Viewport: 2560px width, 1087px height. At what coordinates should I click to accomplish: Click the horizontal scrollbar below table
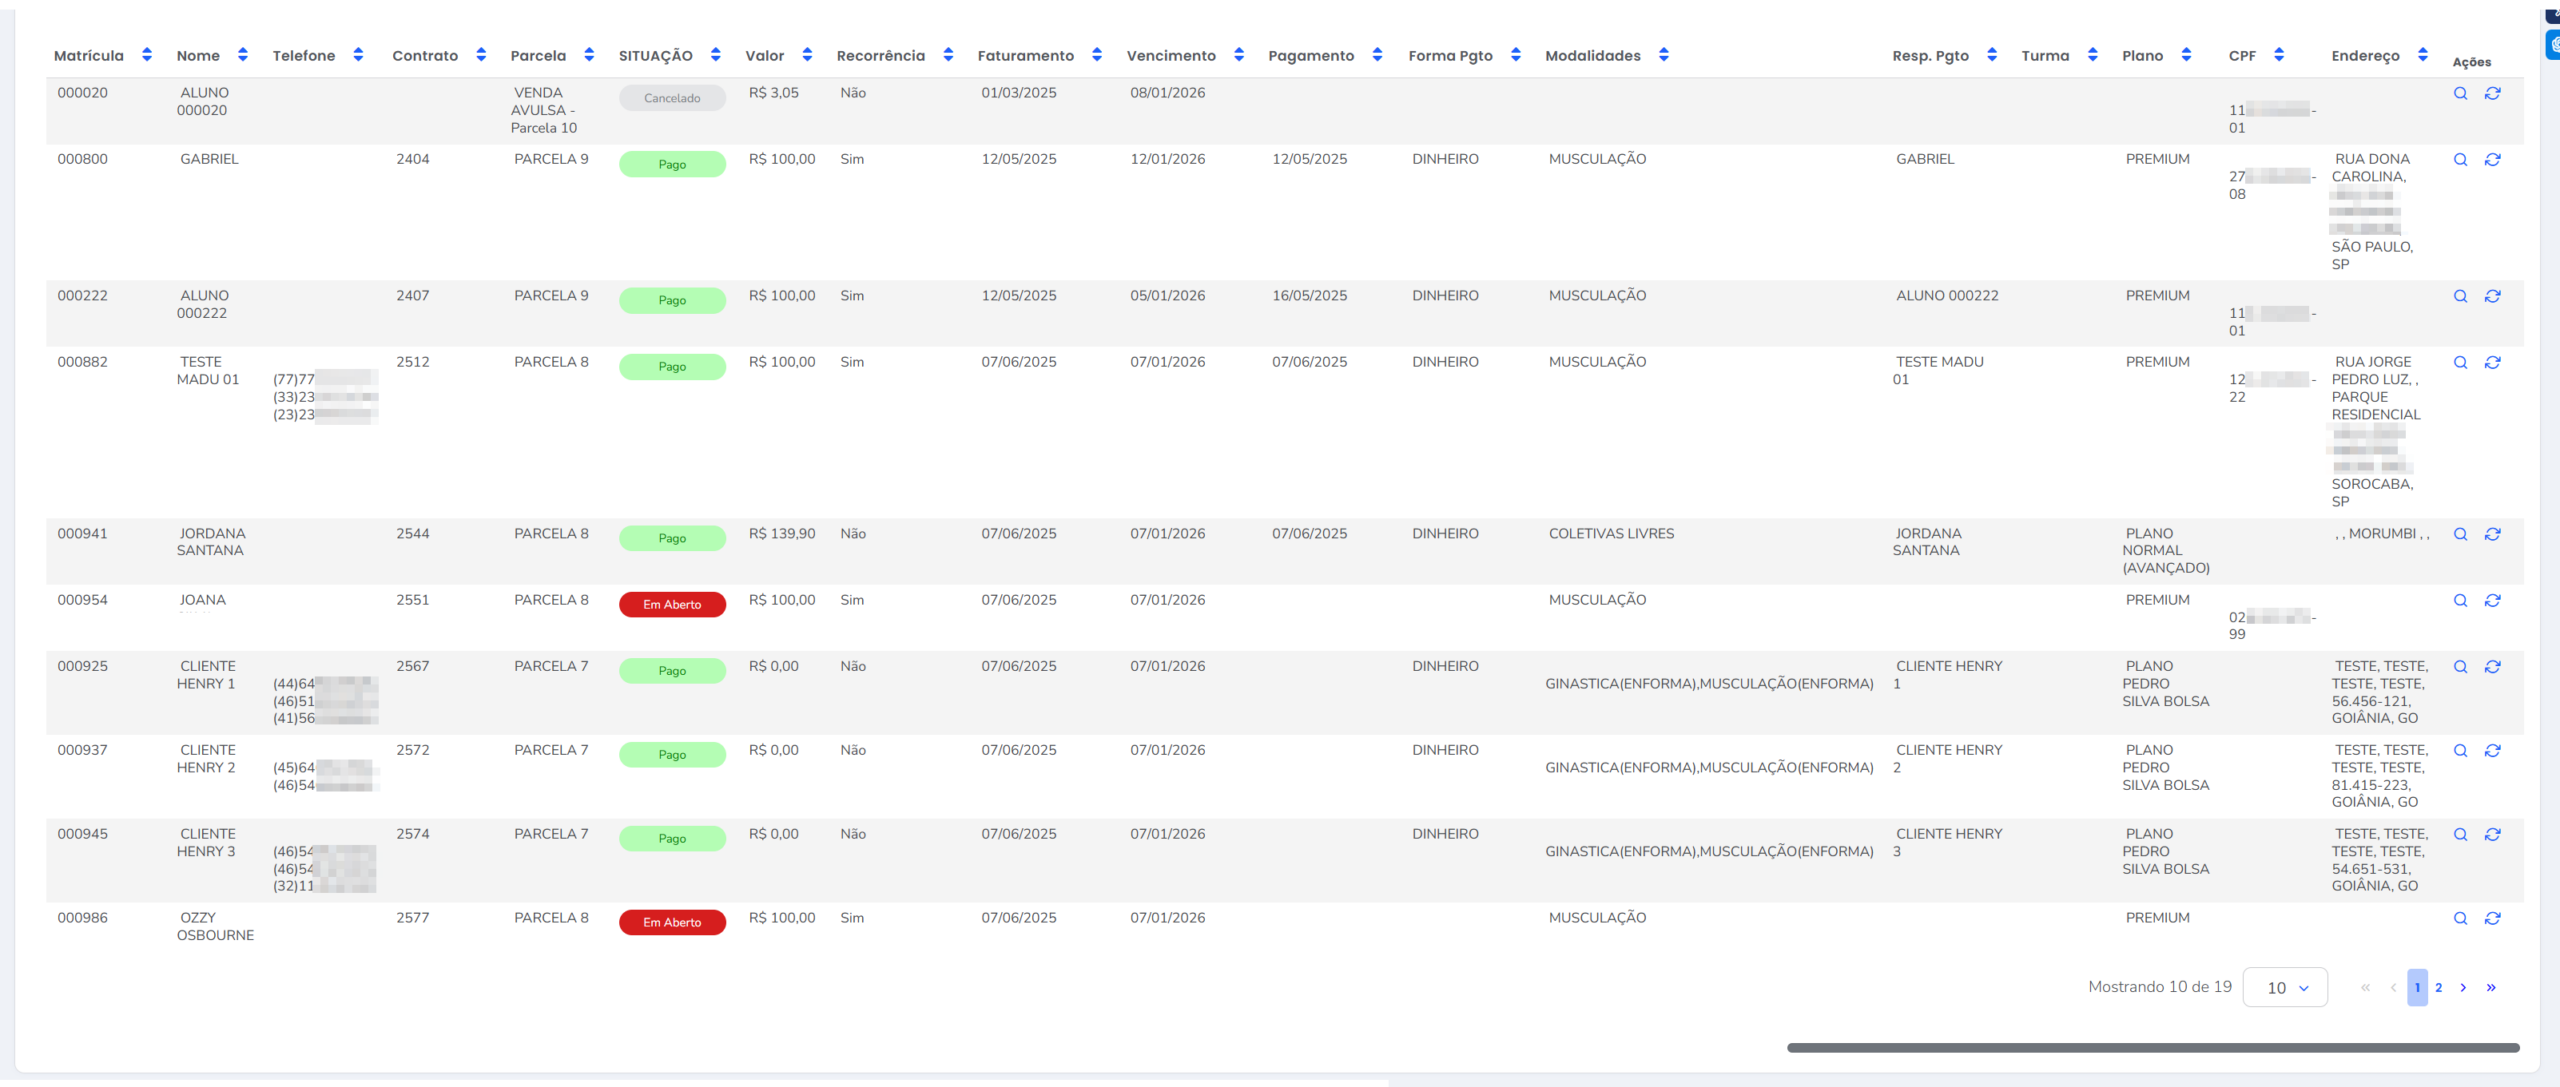tap(2152, 1048)
